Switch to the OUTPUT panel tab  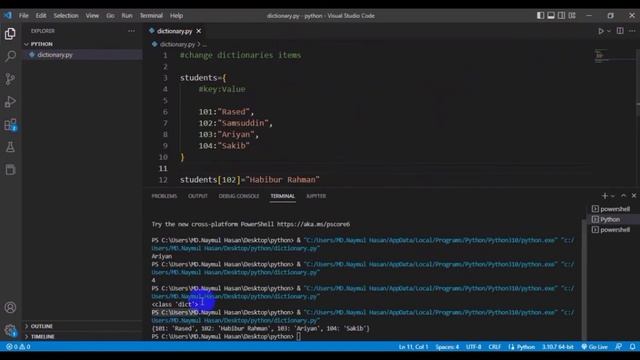198,196
